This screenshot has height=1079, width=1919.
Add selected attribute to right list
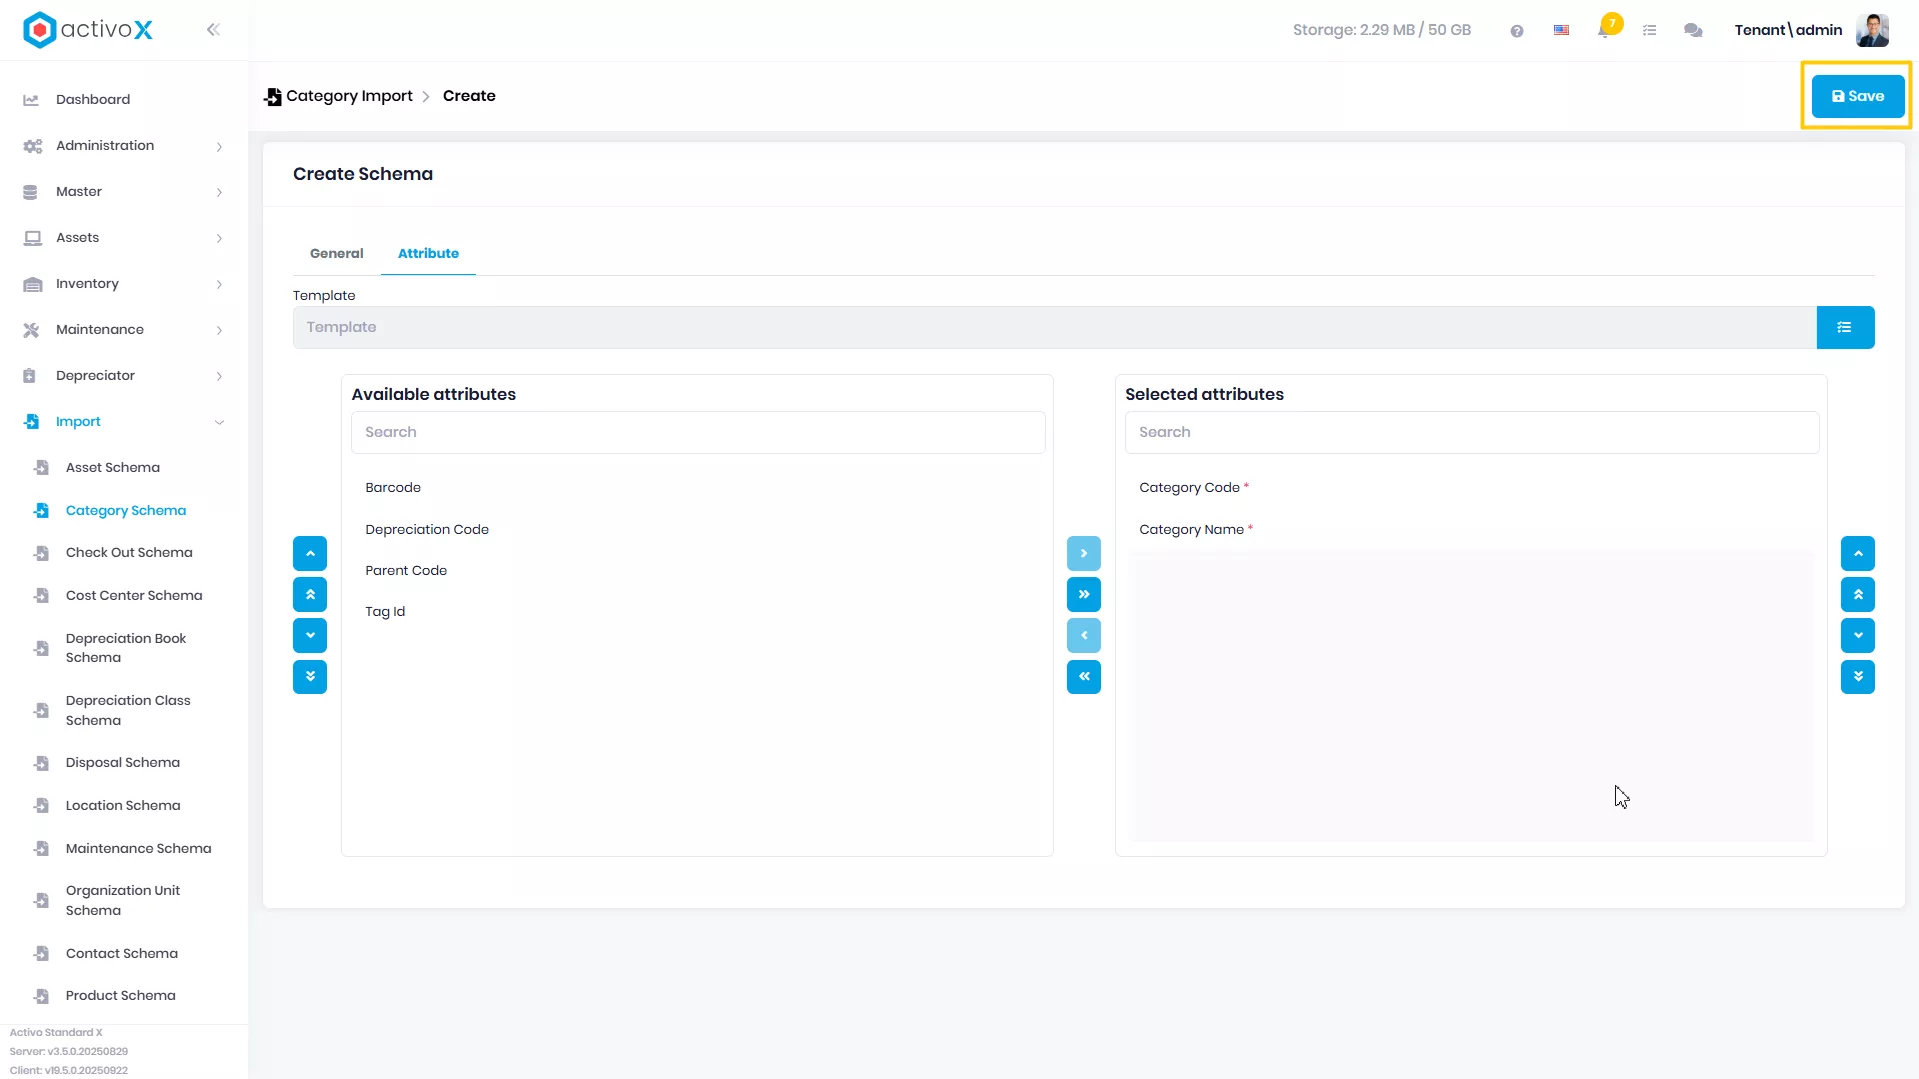(x=1084, y=554)
